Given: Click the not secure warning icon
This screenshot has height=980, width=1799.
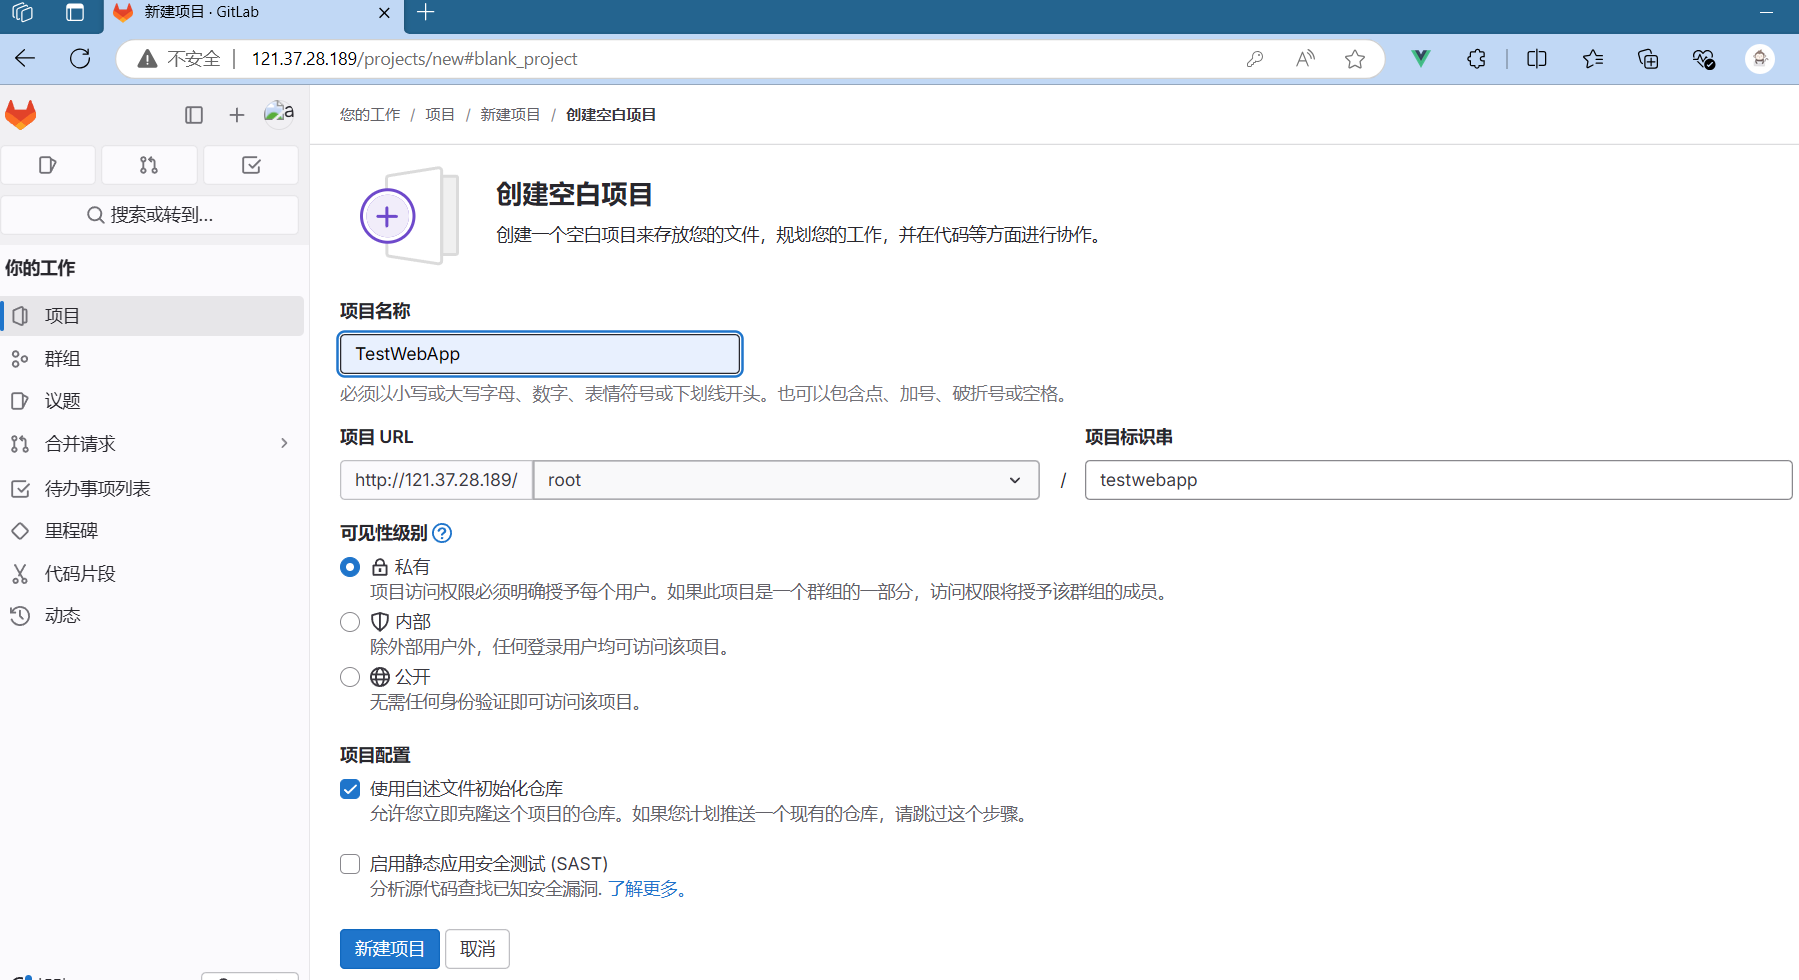Looking at the screenshot, I should tap(147, 59).
